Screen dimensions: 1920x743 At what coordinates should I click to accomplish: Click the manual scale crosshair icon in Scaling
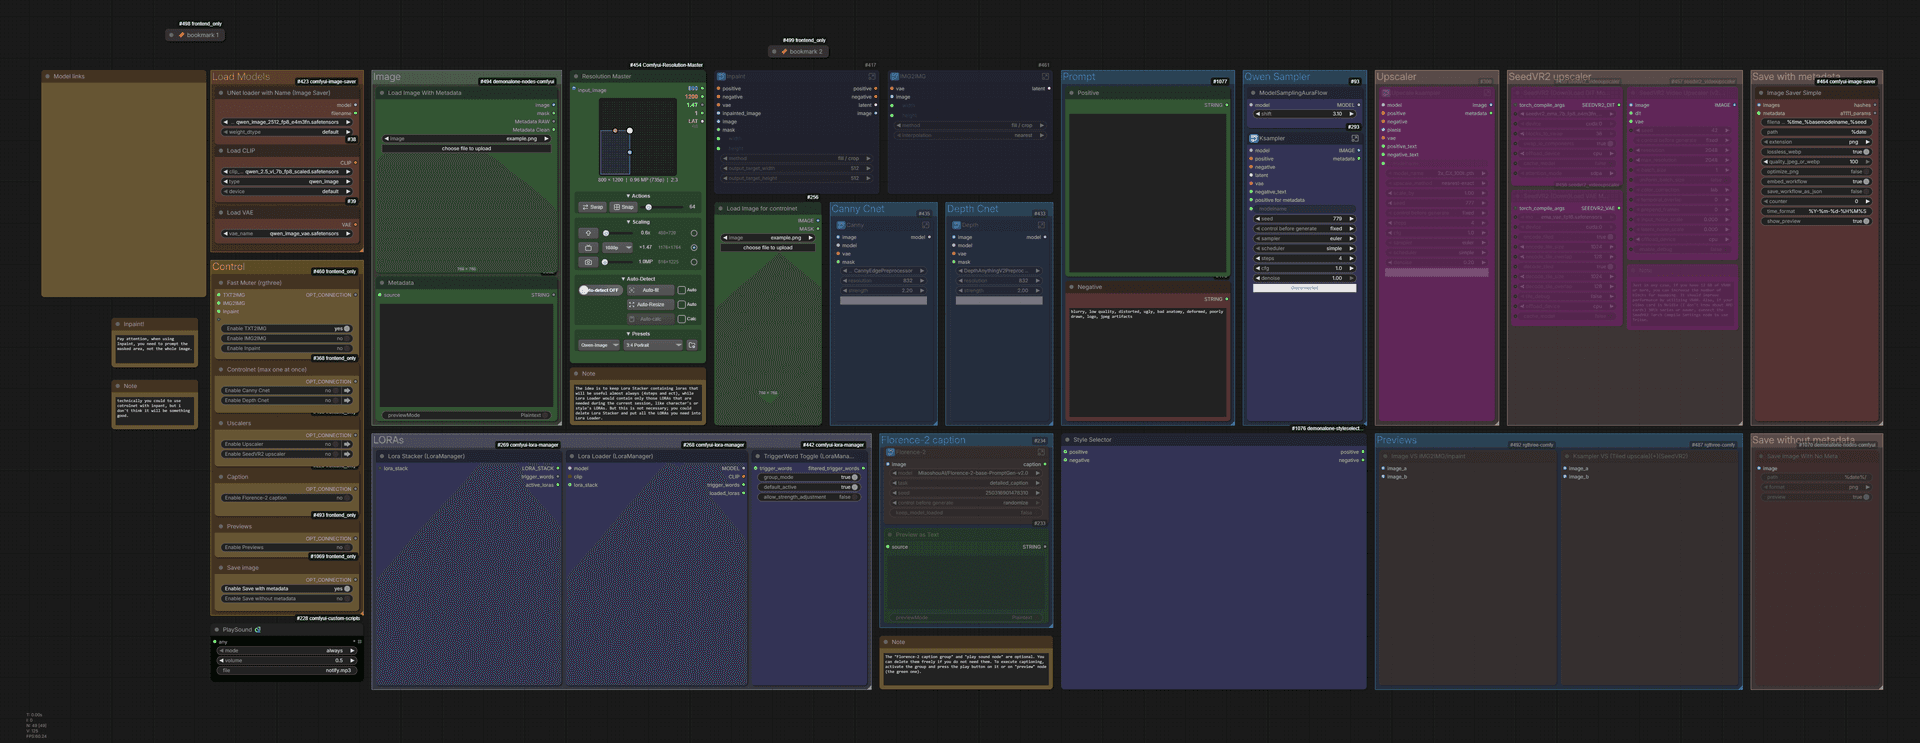[588, 233]
